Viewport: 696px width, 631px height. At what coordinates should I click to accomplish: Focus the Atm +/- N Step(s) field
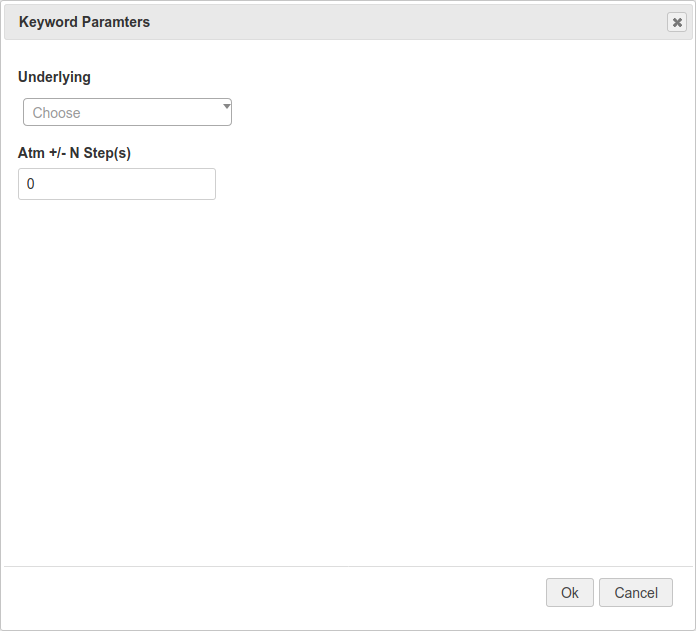point(117,184)
